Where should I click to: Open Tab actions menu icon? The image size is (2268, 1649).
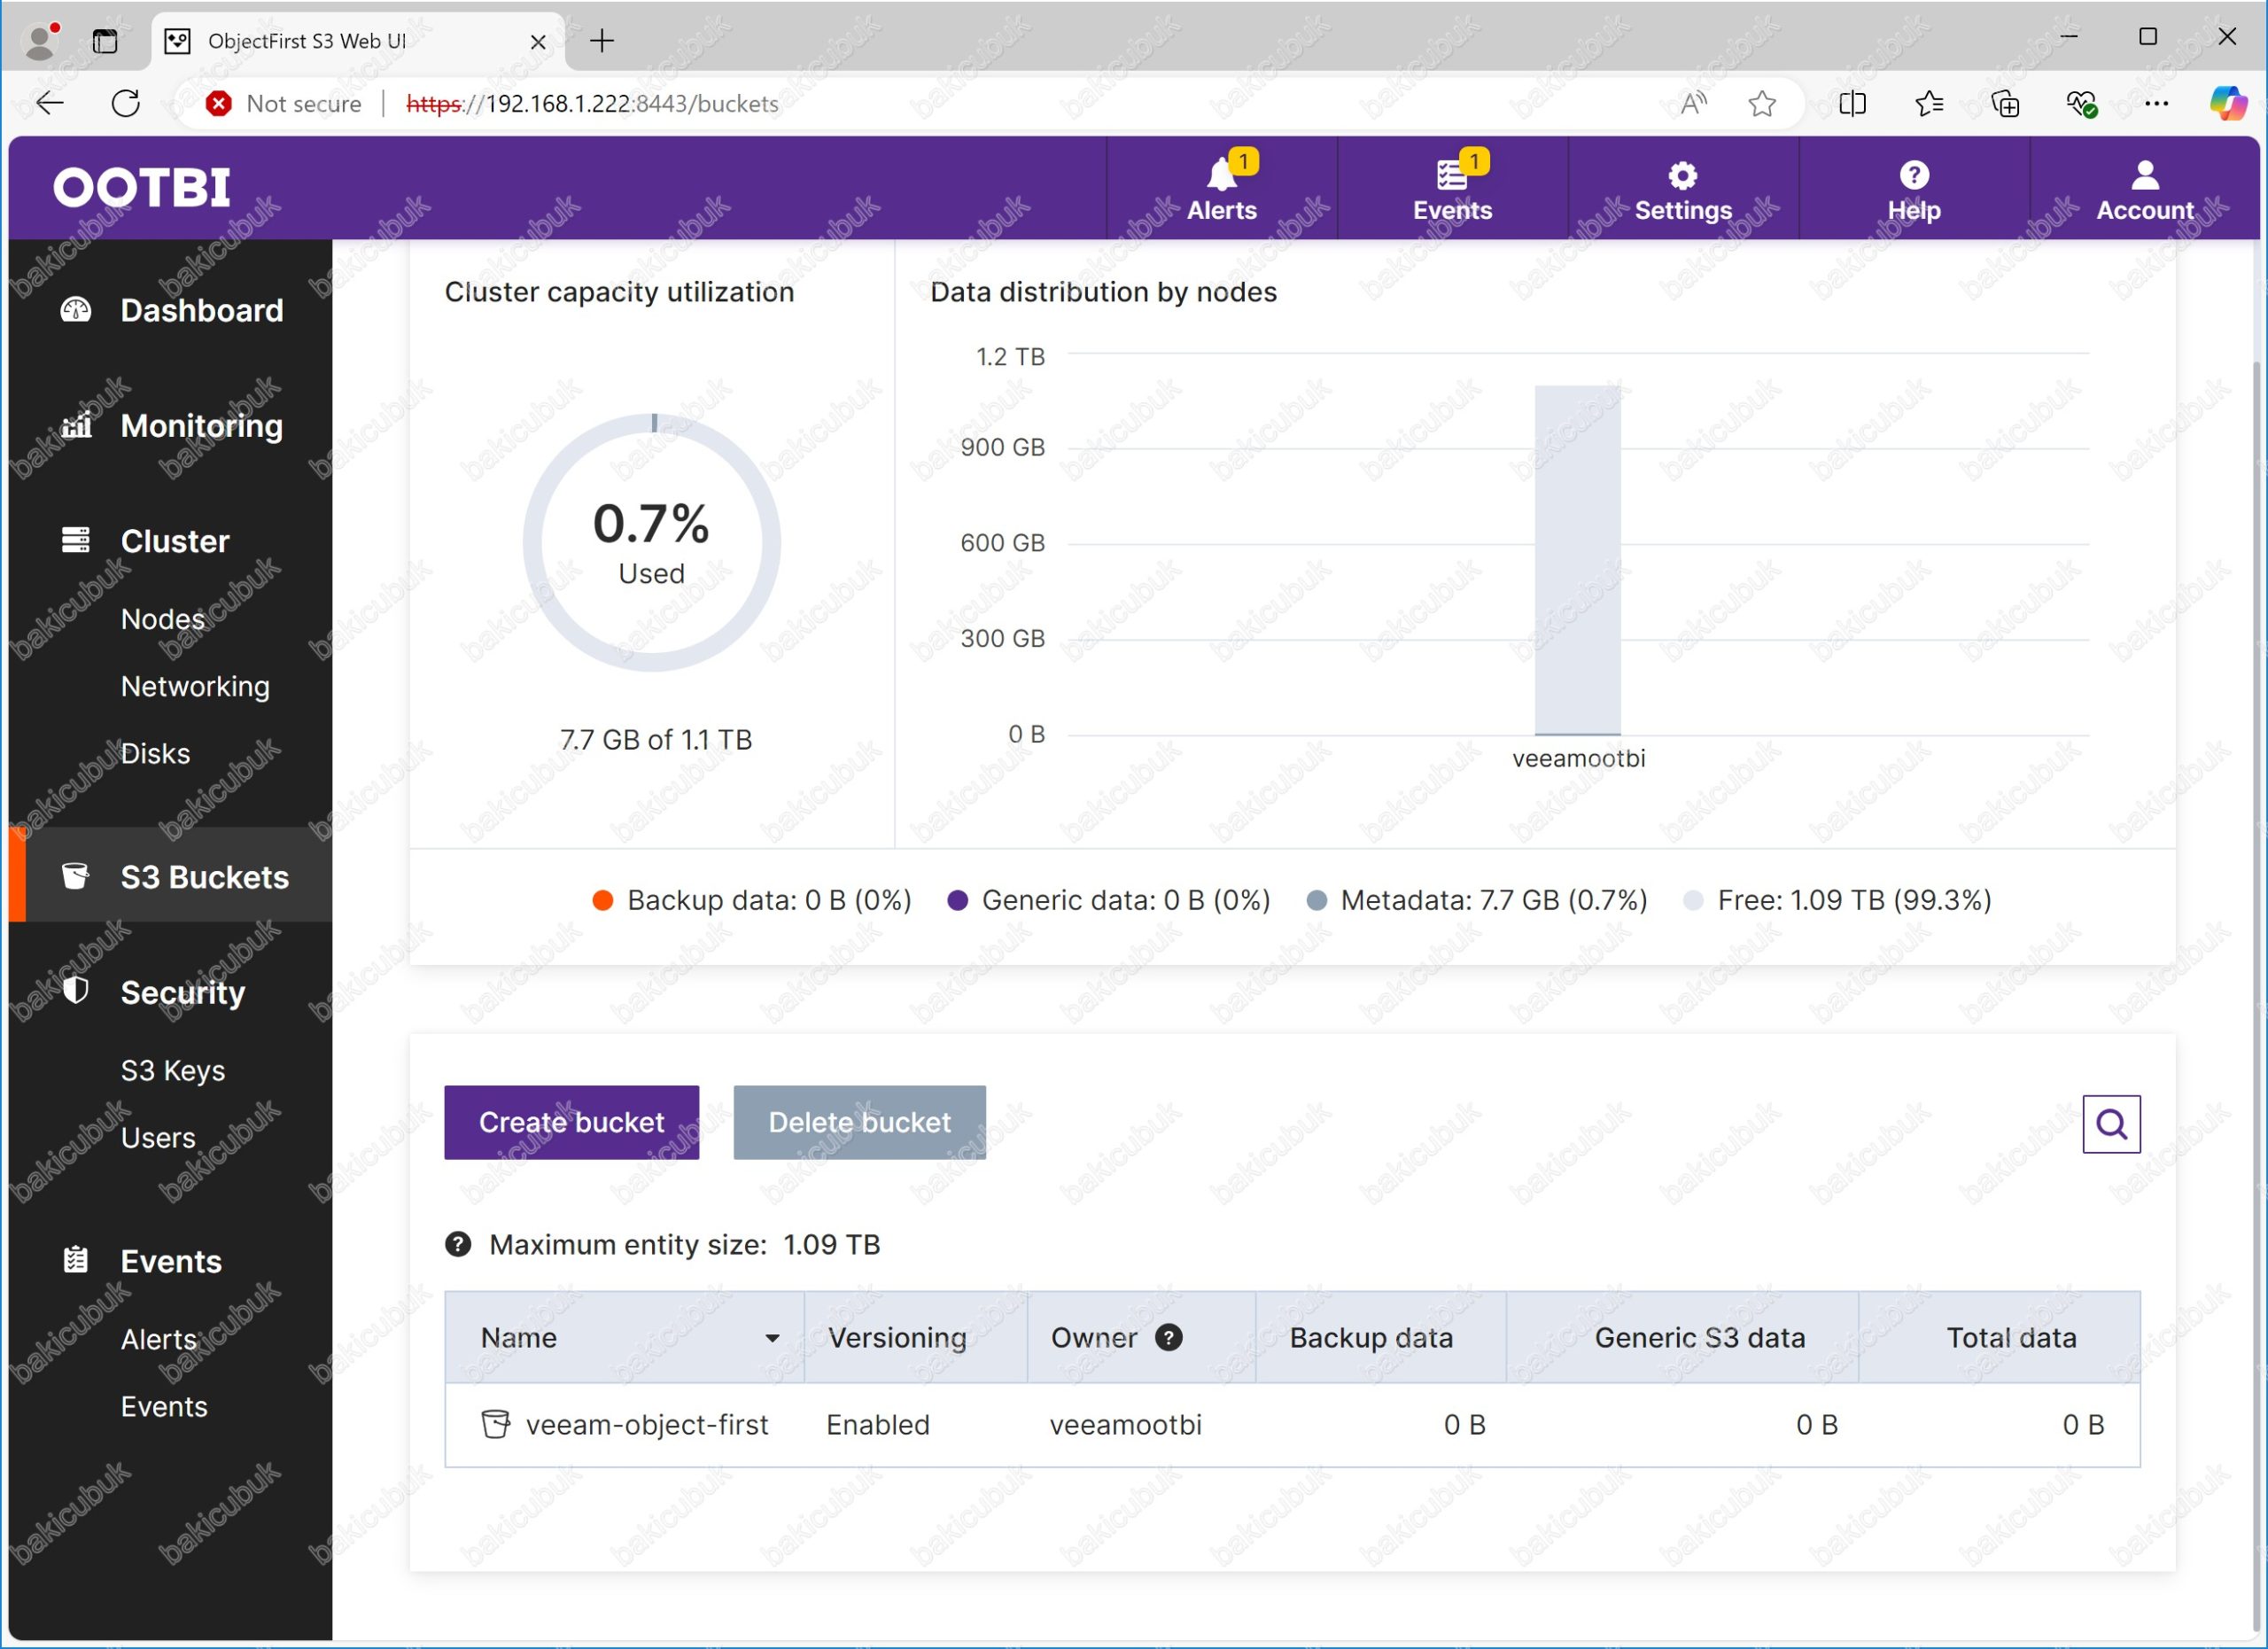(105, 41)
